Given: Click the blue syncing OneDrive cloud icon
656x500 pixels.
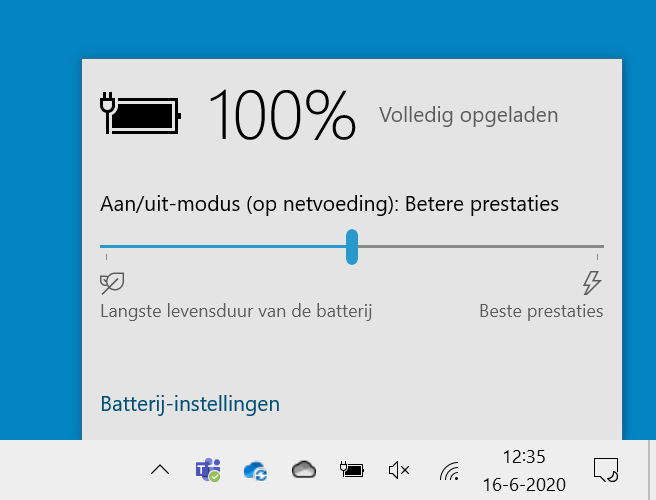Looking at the screenshot, I should click(x=256, y=470).
